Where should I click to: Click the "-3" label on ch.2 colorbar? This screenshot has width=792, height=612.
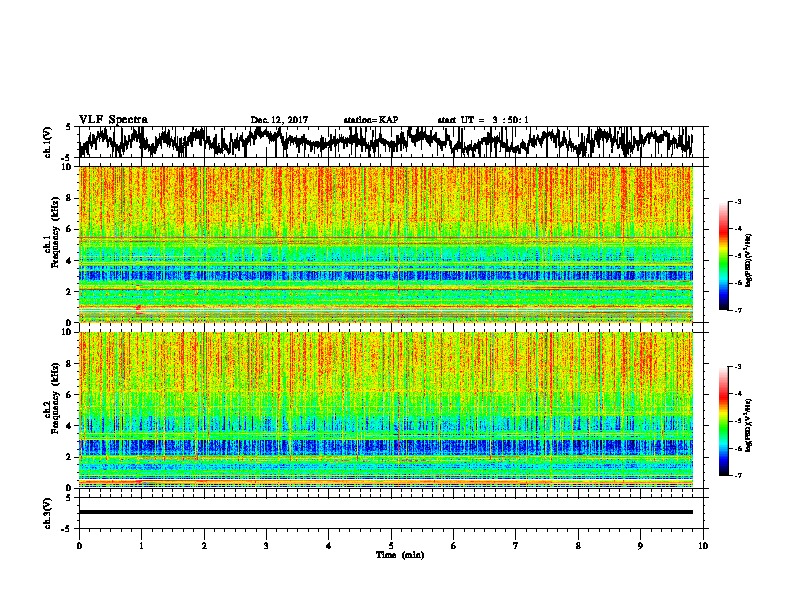click(738, 367)
